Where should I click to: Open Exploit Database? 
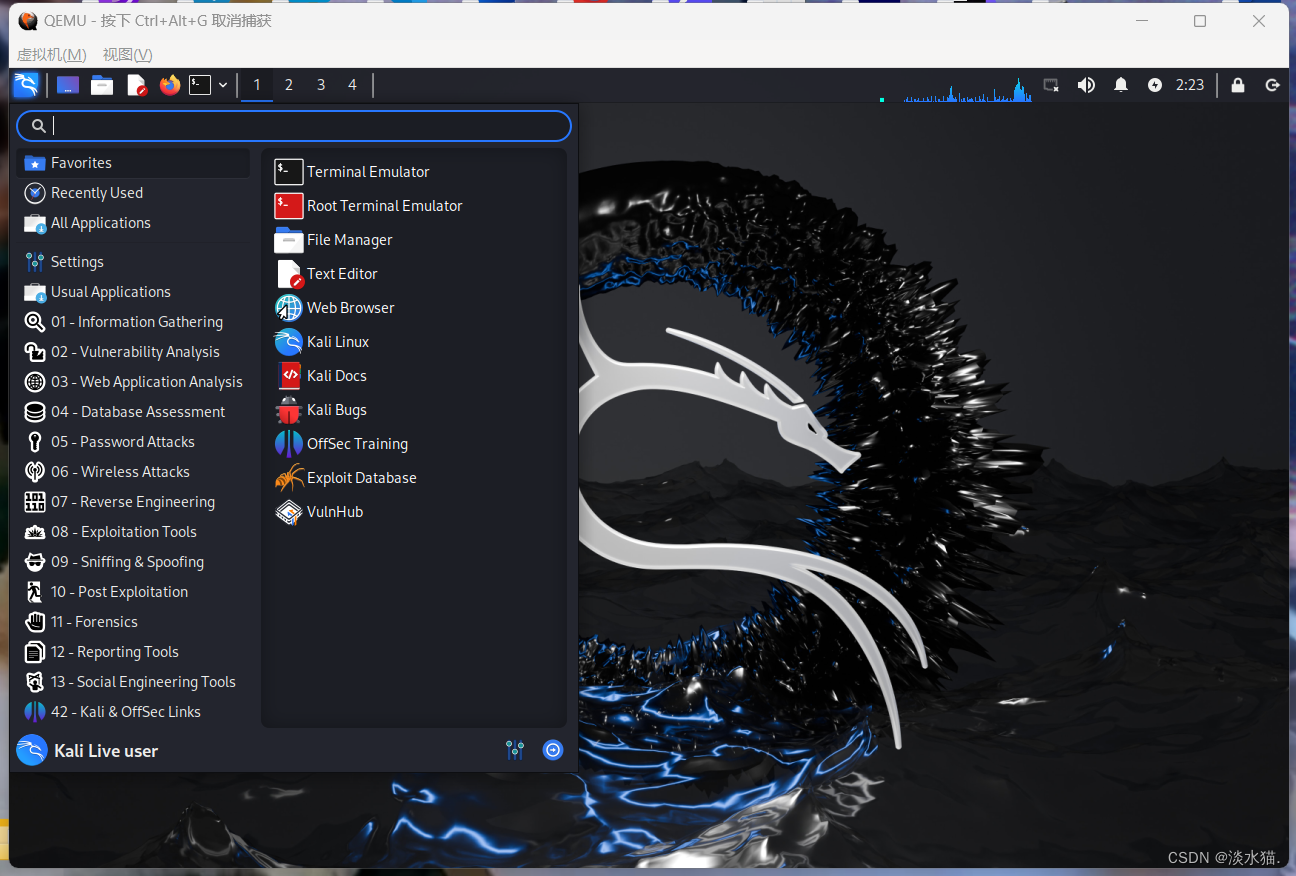[414, 478]
